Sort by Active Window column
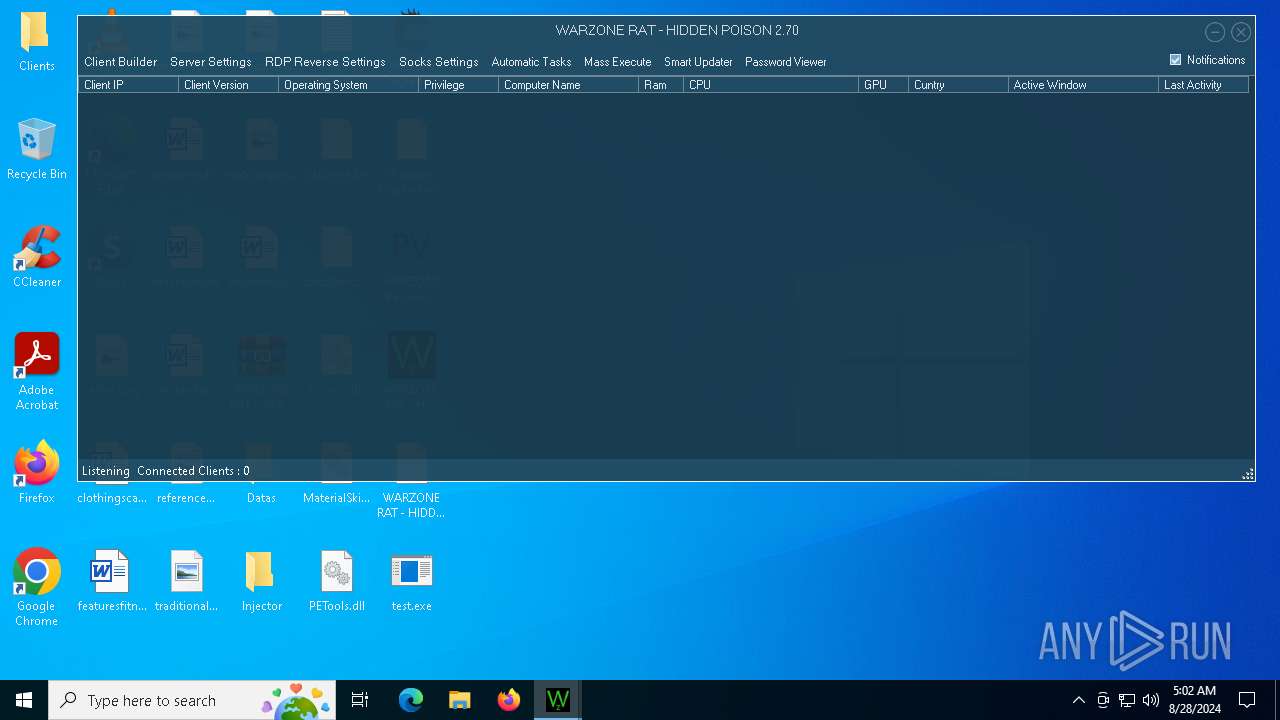This screenshot has width=1280, height=720. [x=1083, y=85]
